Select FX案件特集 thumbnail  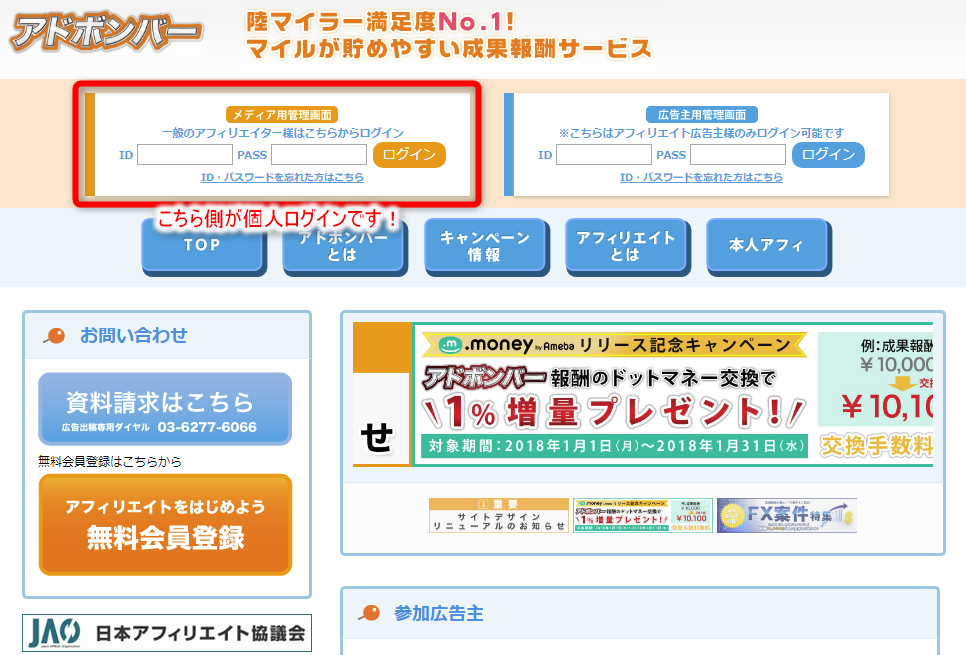pyautogui.click(x=787, y=515)
